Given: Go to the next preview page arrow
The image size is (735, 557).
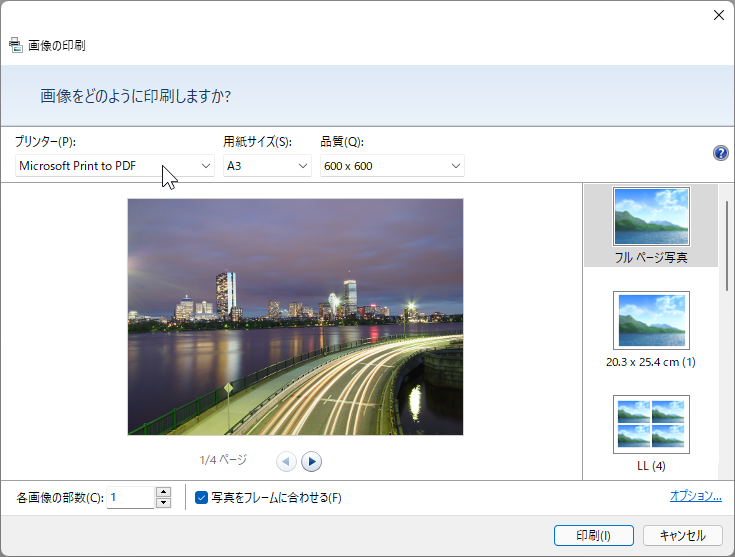Looking at the screenshot, I should (x=311, y=461).
